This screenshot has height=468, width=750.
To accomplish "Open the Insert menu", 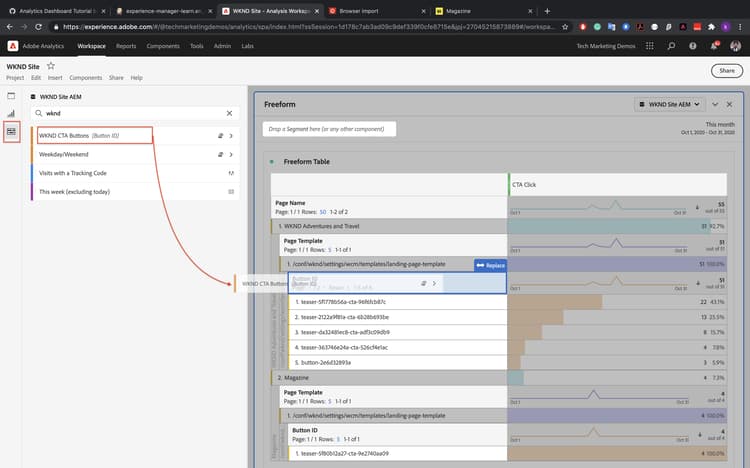I will [x=55, y=78].
